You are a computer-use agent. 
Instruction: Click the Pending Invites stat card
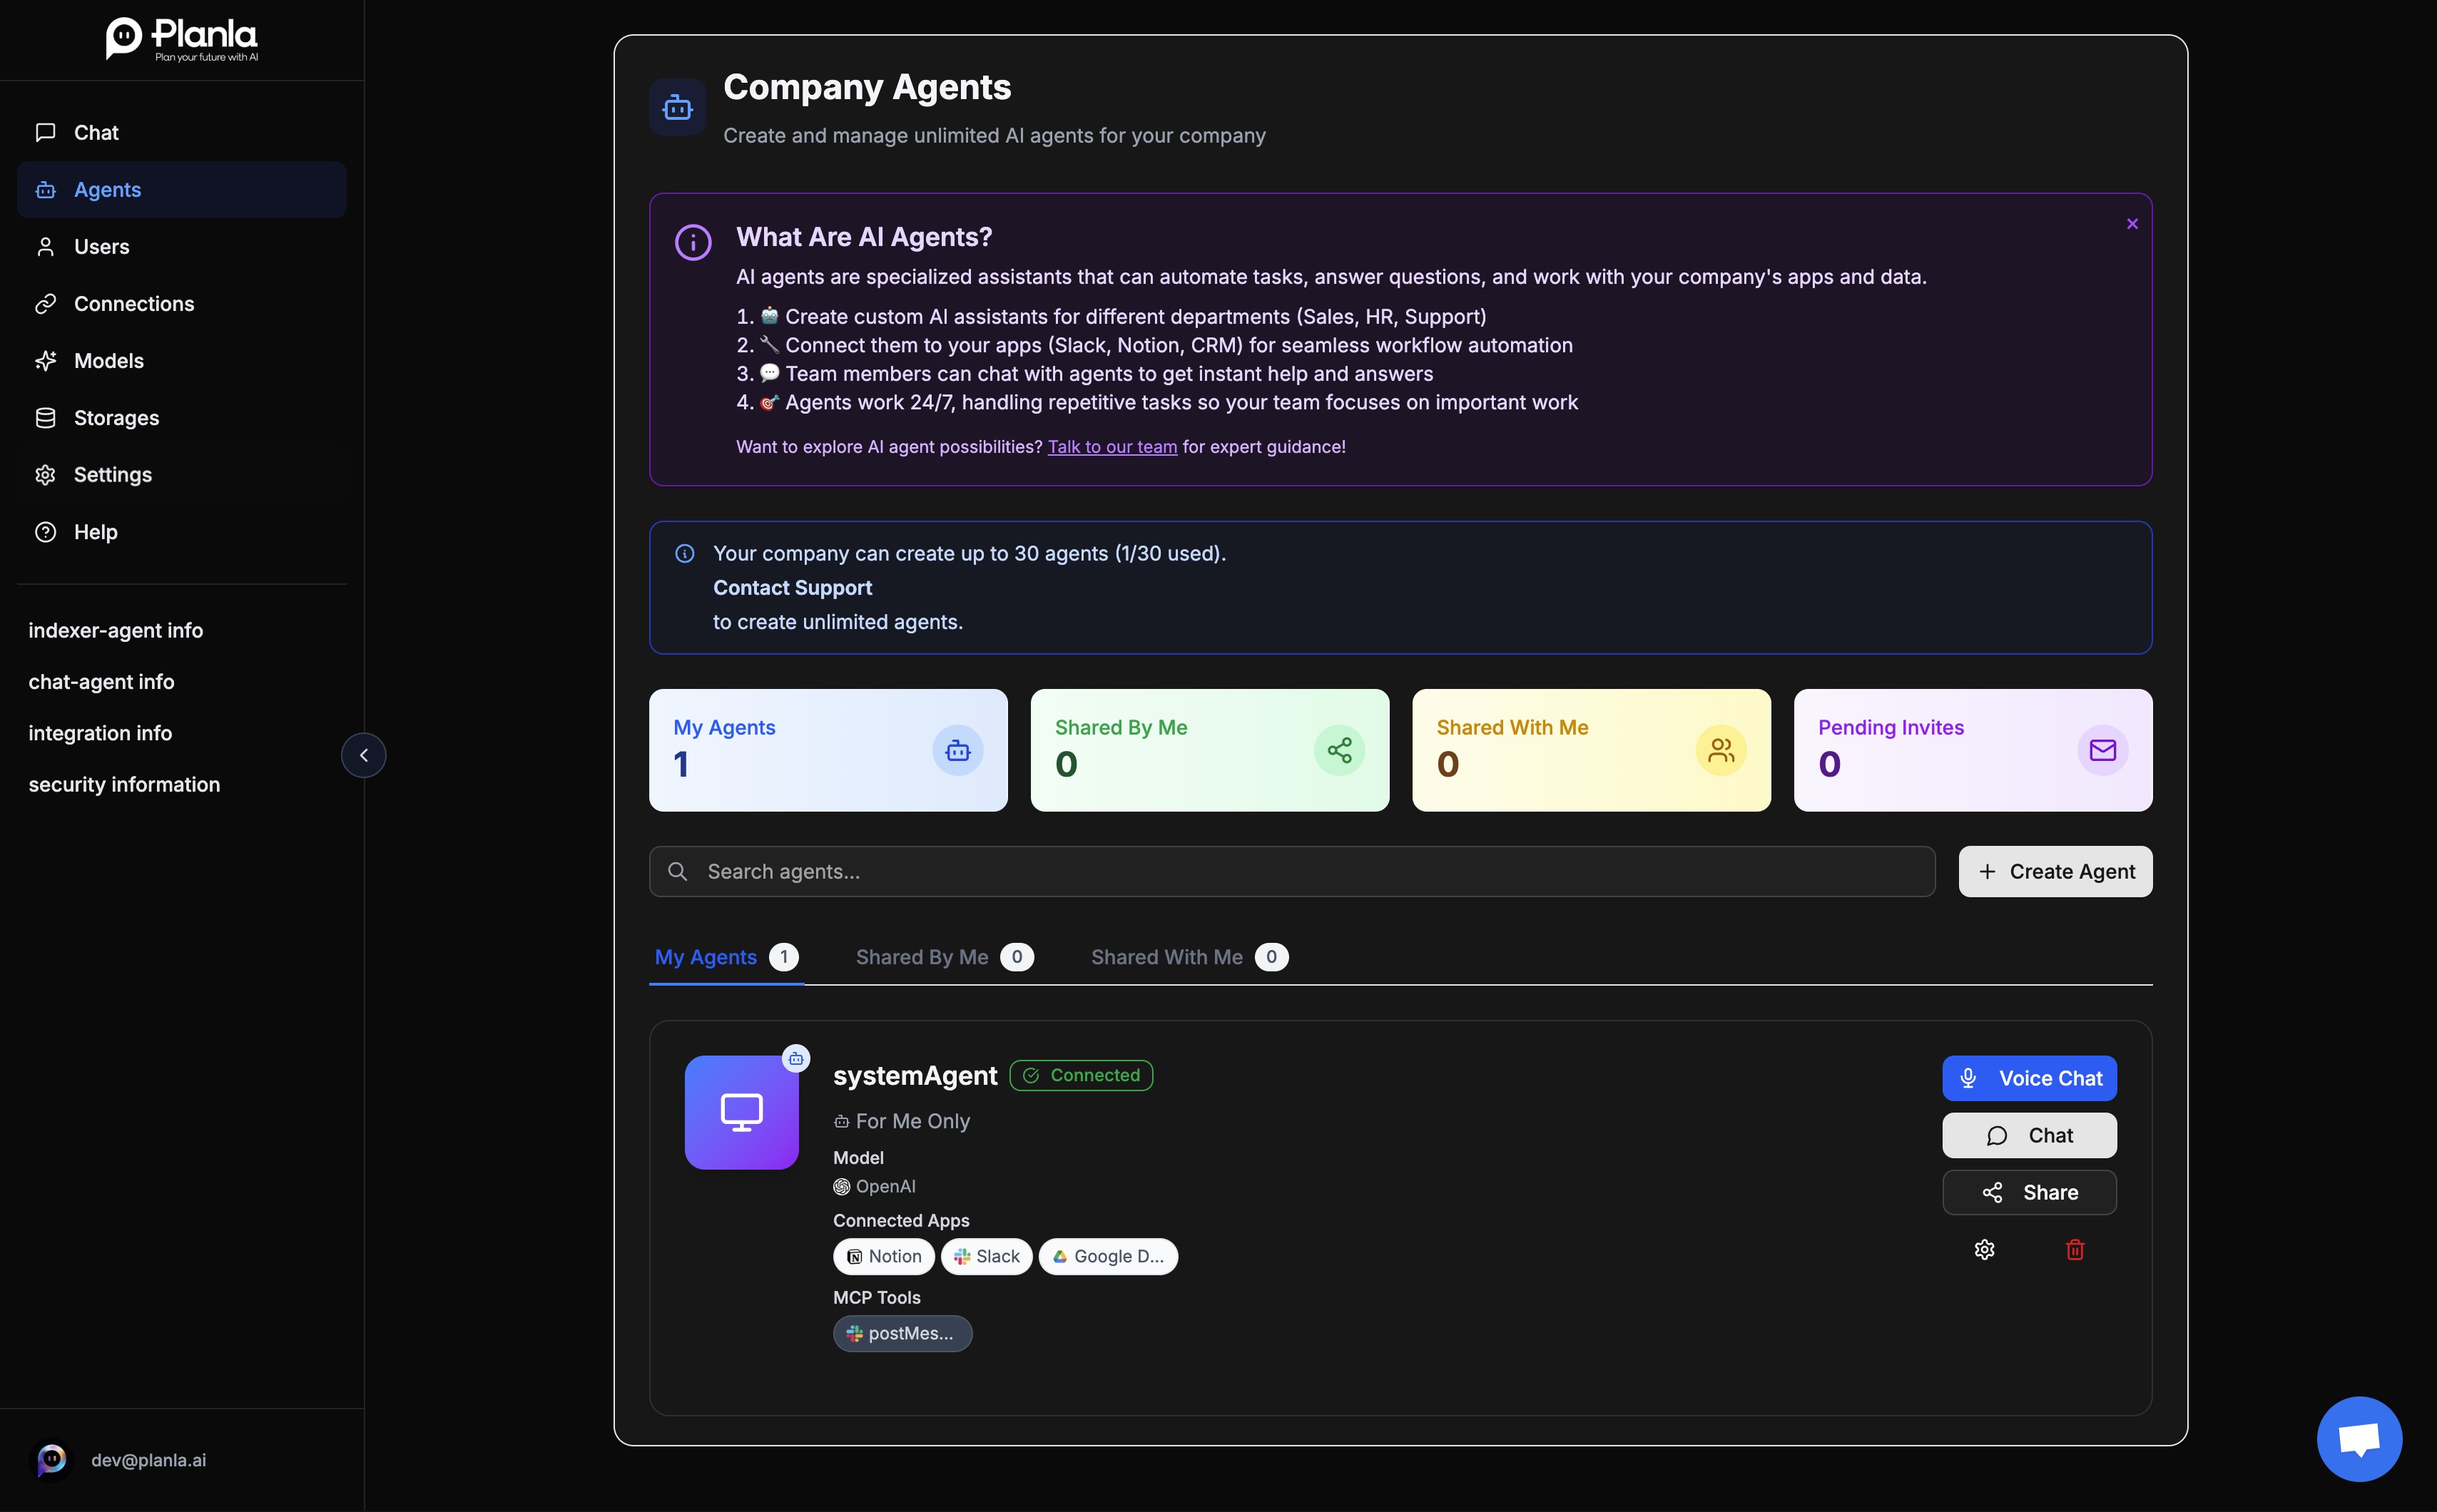(x=1973, y=750)
